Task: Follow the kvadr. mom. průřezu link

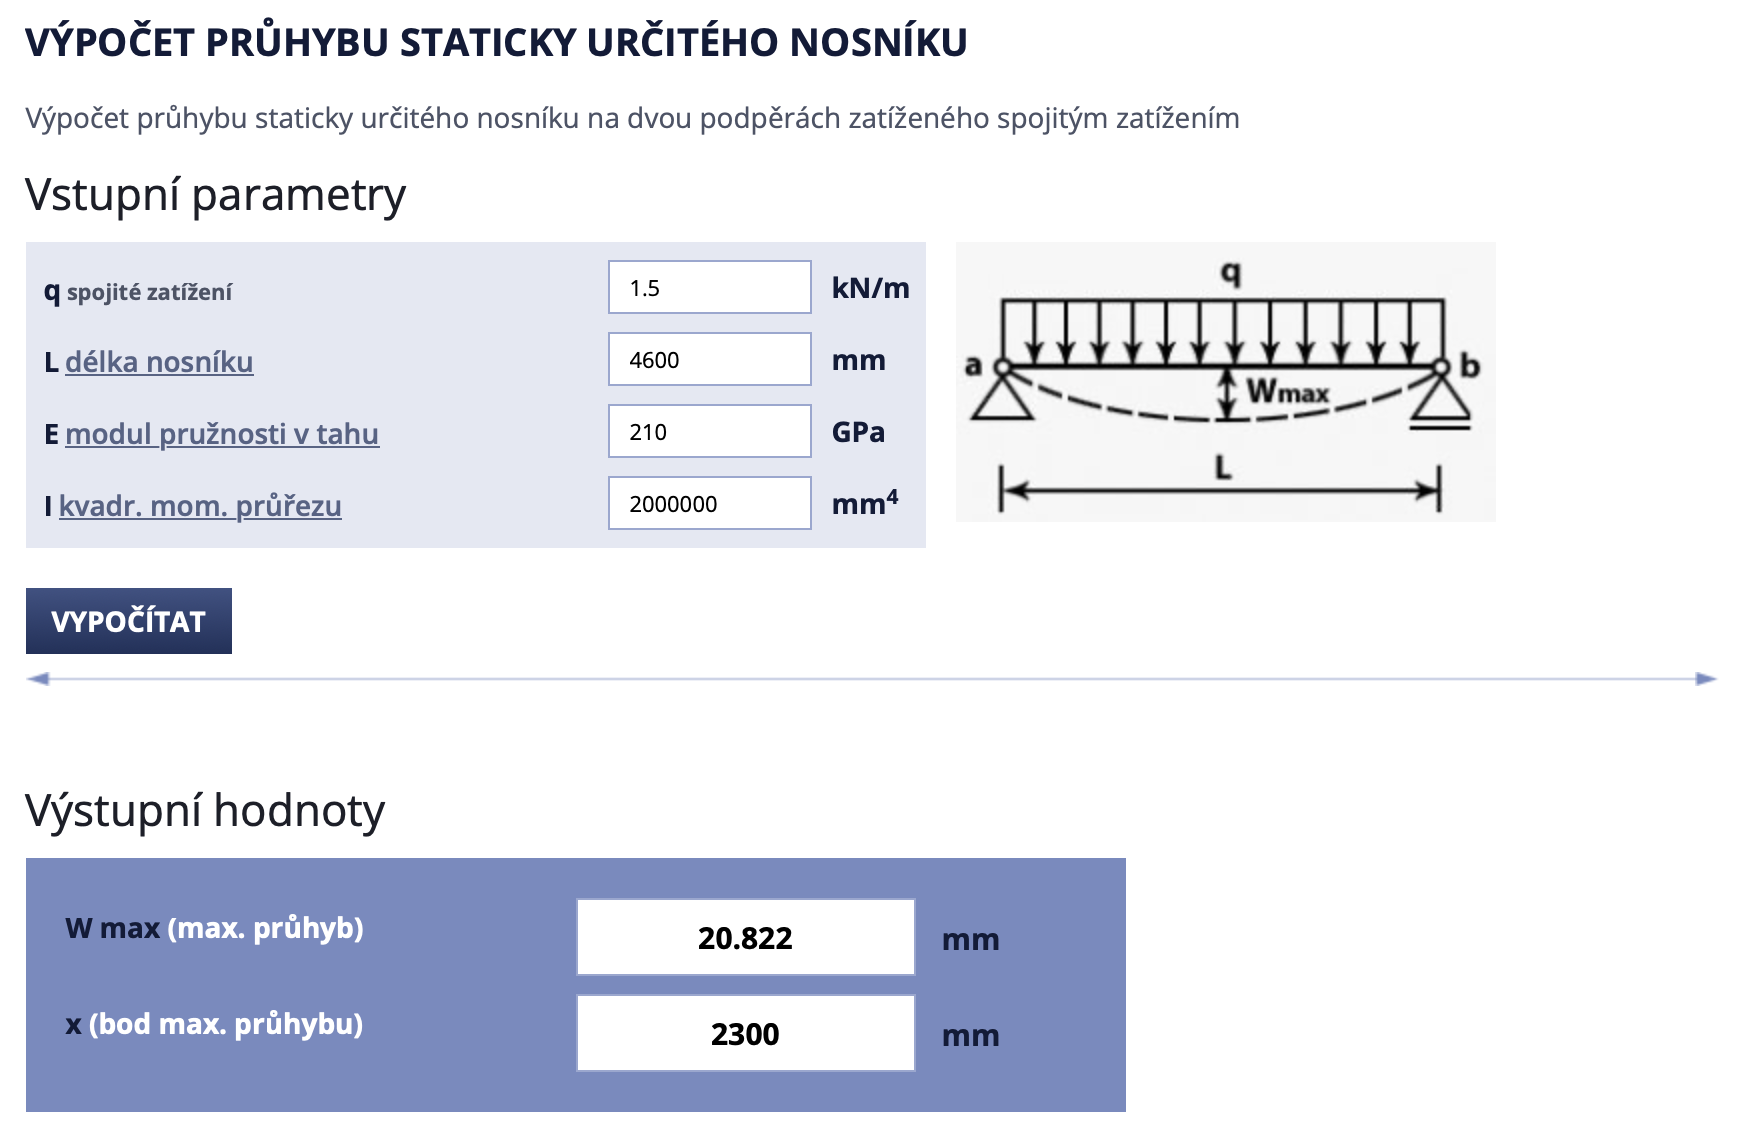Action: (x=200, y=506)
